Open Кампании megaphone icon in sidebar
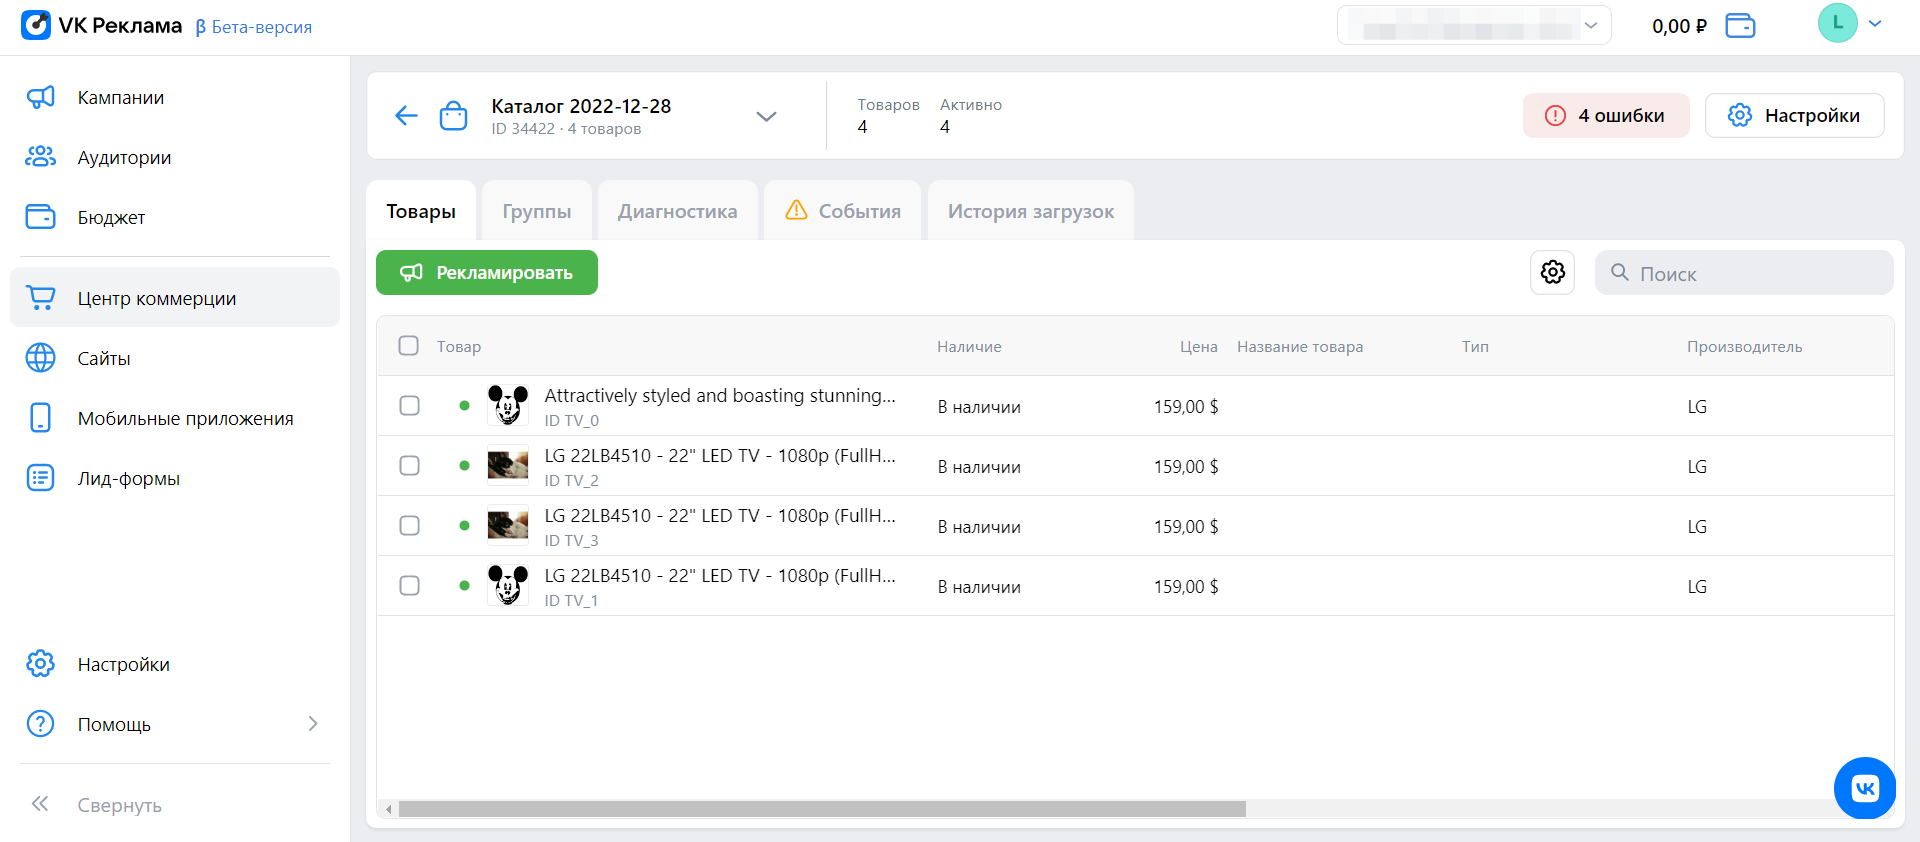Image resolution: width=1920 pixels, height=842 pixels. pyautogui.click(x=40, y=97)
